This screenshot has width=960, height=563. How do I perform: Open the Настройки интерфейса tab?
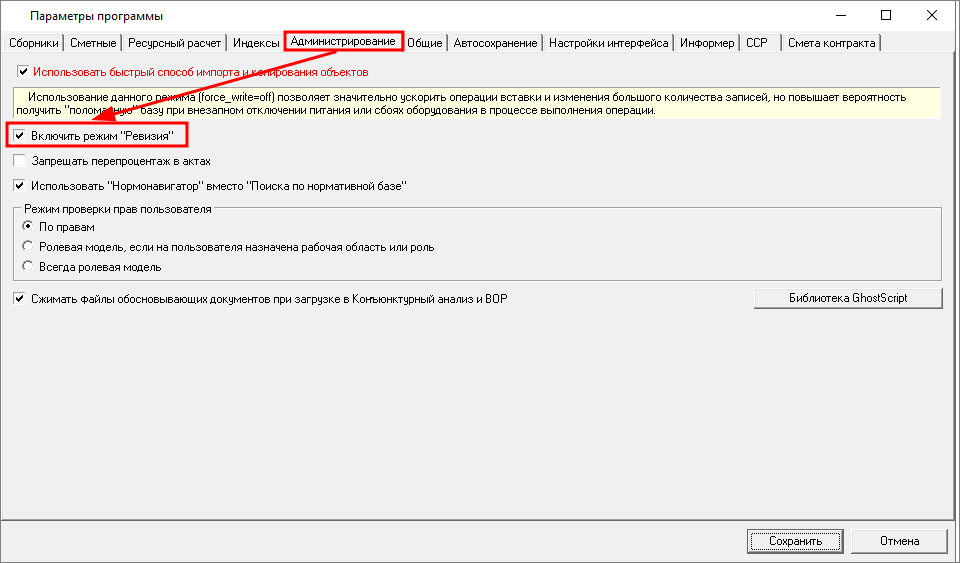tap(609, 43)
